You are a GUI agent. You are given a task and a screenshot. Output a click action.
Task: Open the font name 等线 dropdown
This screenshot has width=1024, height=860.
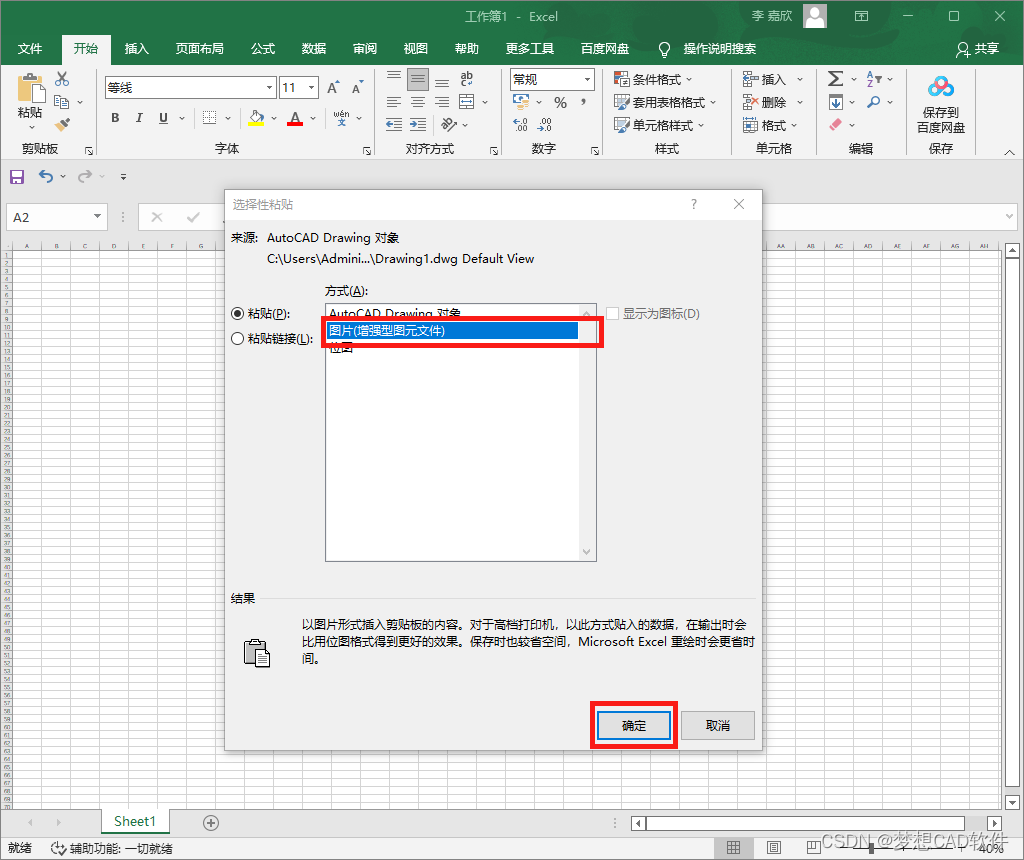pyautogui.click(x=269, y=88)
